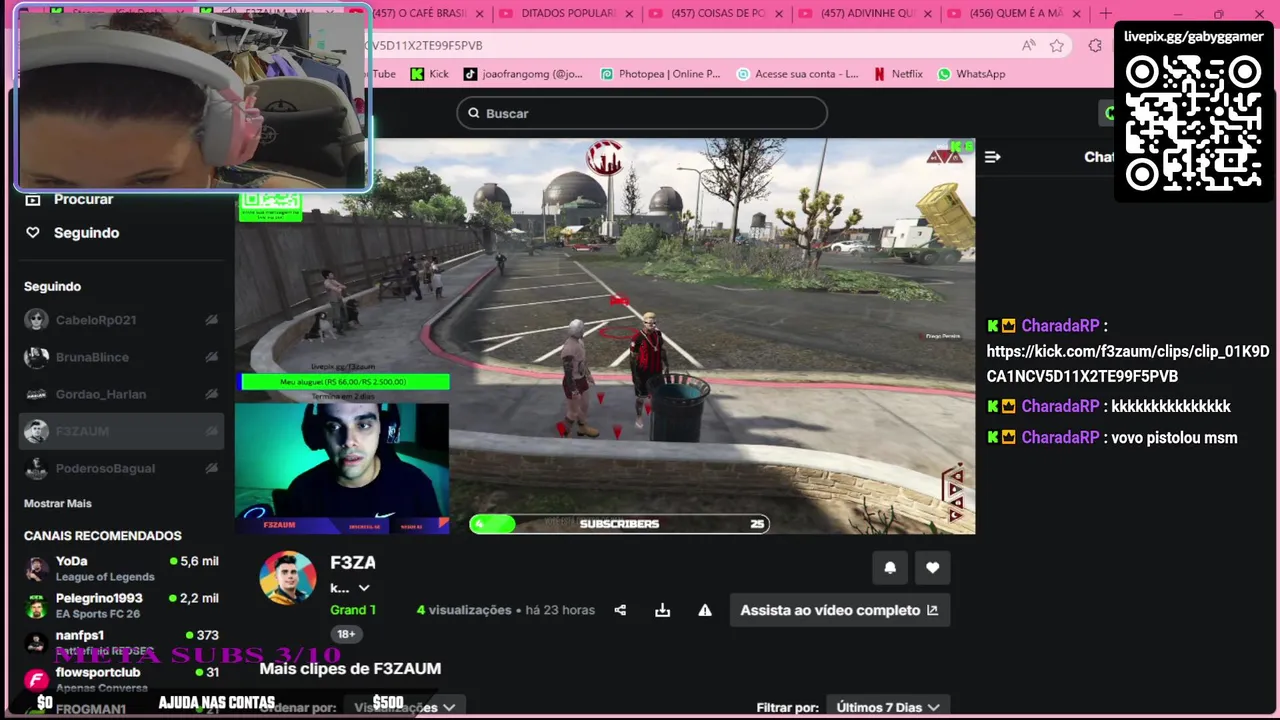Viewport: 1280px width, 720px height.
Task: Share the clip via share icon
Action: coord(620,610)
